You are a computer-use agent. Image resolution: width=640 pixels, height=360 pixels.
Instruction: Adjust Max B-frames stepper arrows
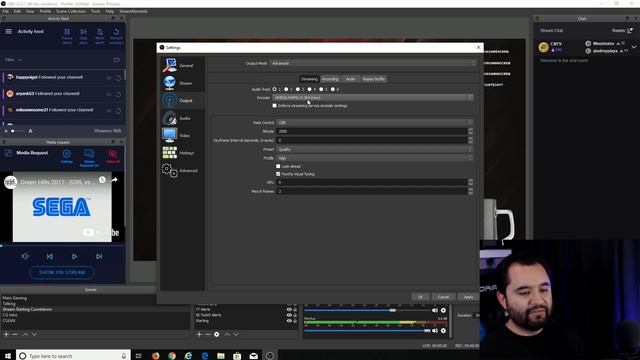pos(470,191)
